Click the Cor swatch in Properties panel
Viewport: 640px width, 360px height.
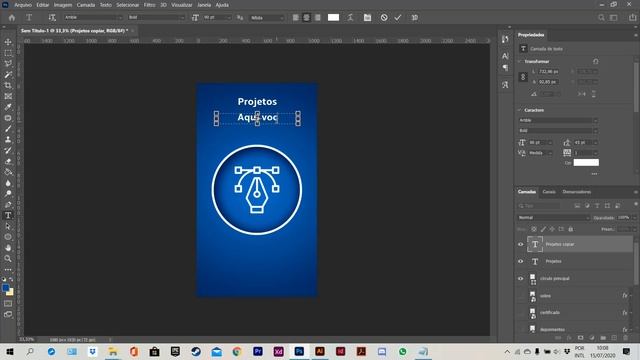586,162
